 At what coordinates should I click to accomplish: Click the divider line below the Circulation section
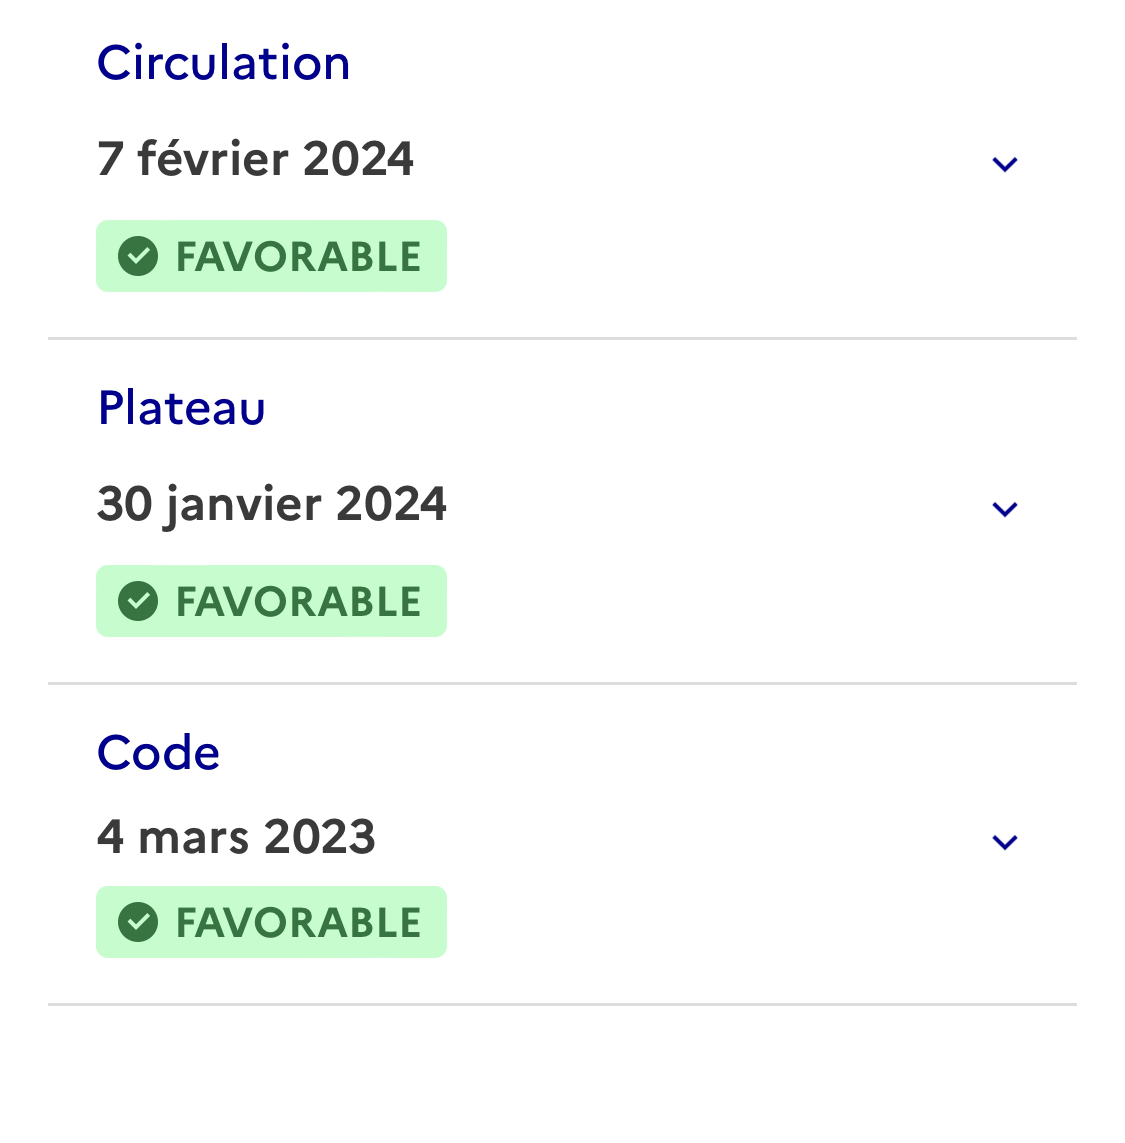[562, 339]
